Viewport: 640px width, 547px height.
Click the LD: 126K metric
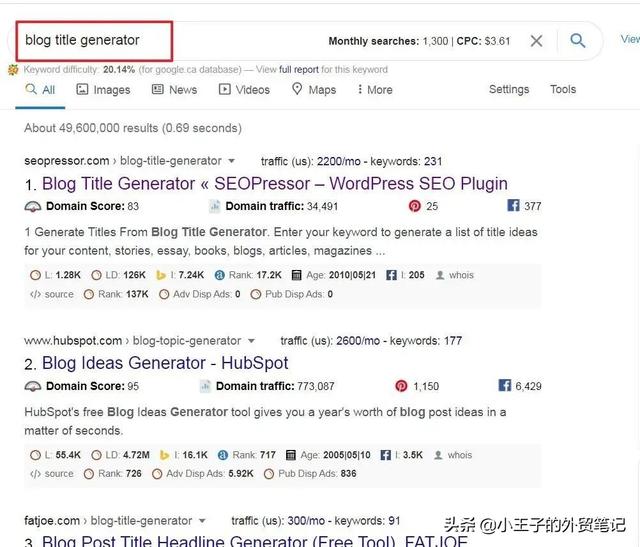coord(118,275)
